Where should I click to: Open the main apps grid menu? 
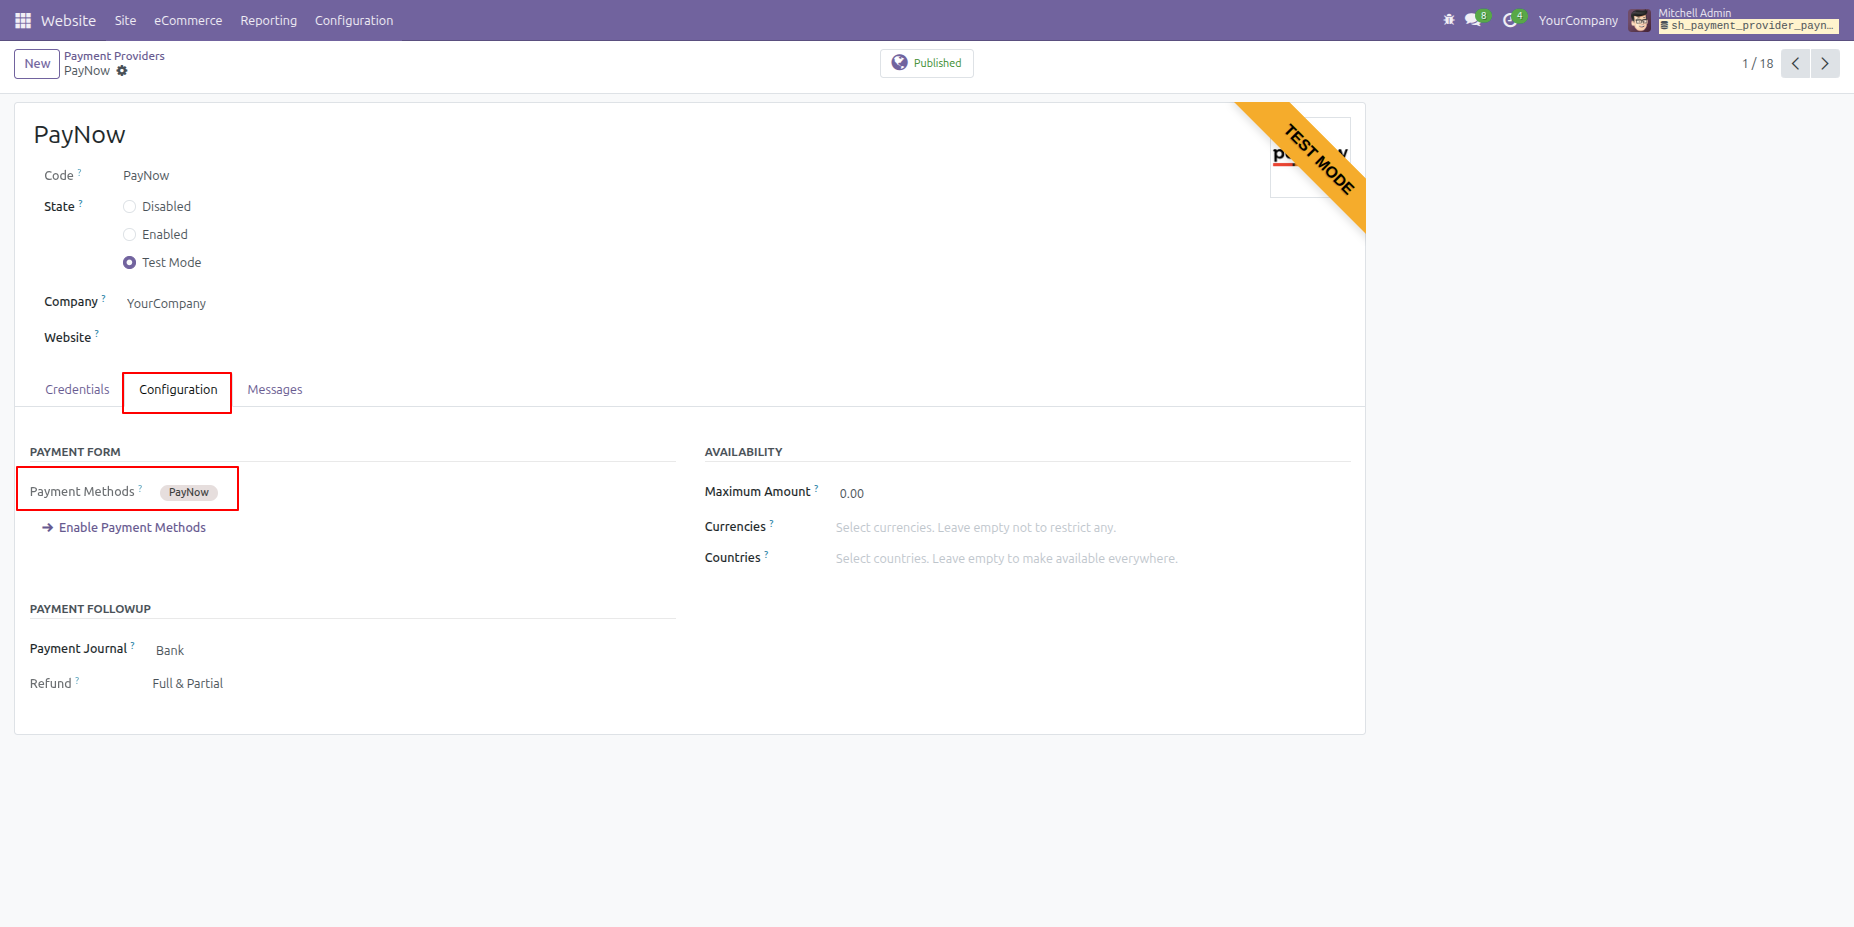(x=23, y=20)
